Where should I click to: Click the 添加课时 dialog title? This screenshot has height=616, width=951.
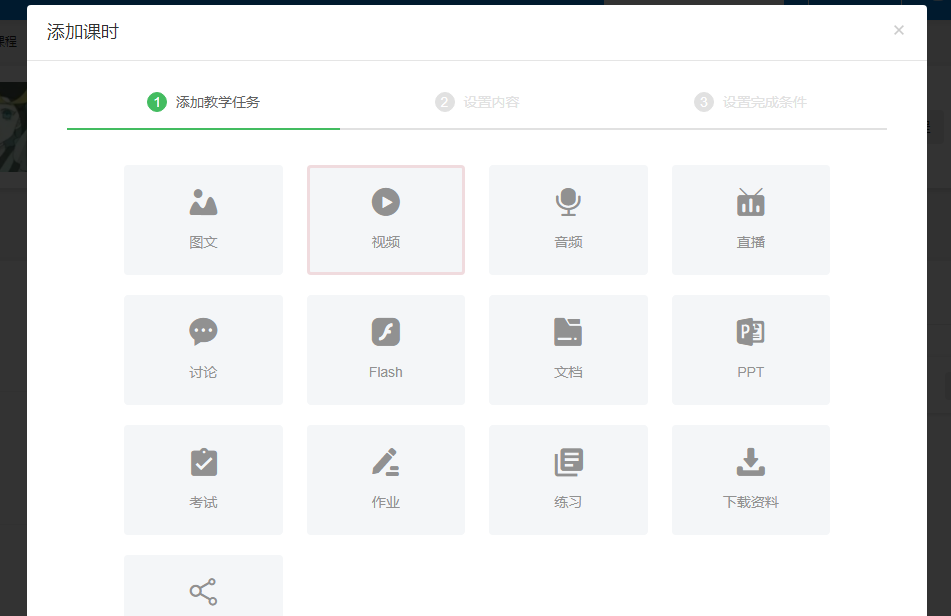pos(83,32)
